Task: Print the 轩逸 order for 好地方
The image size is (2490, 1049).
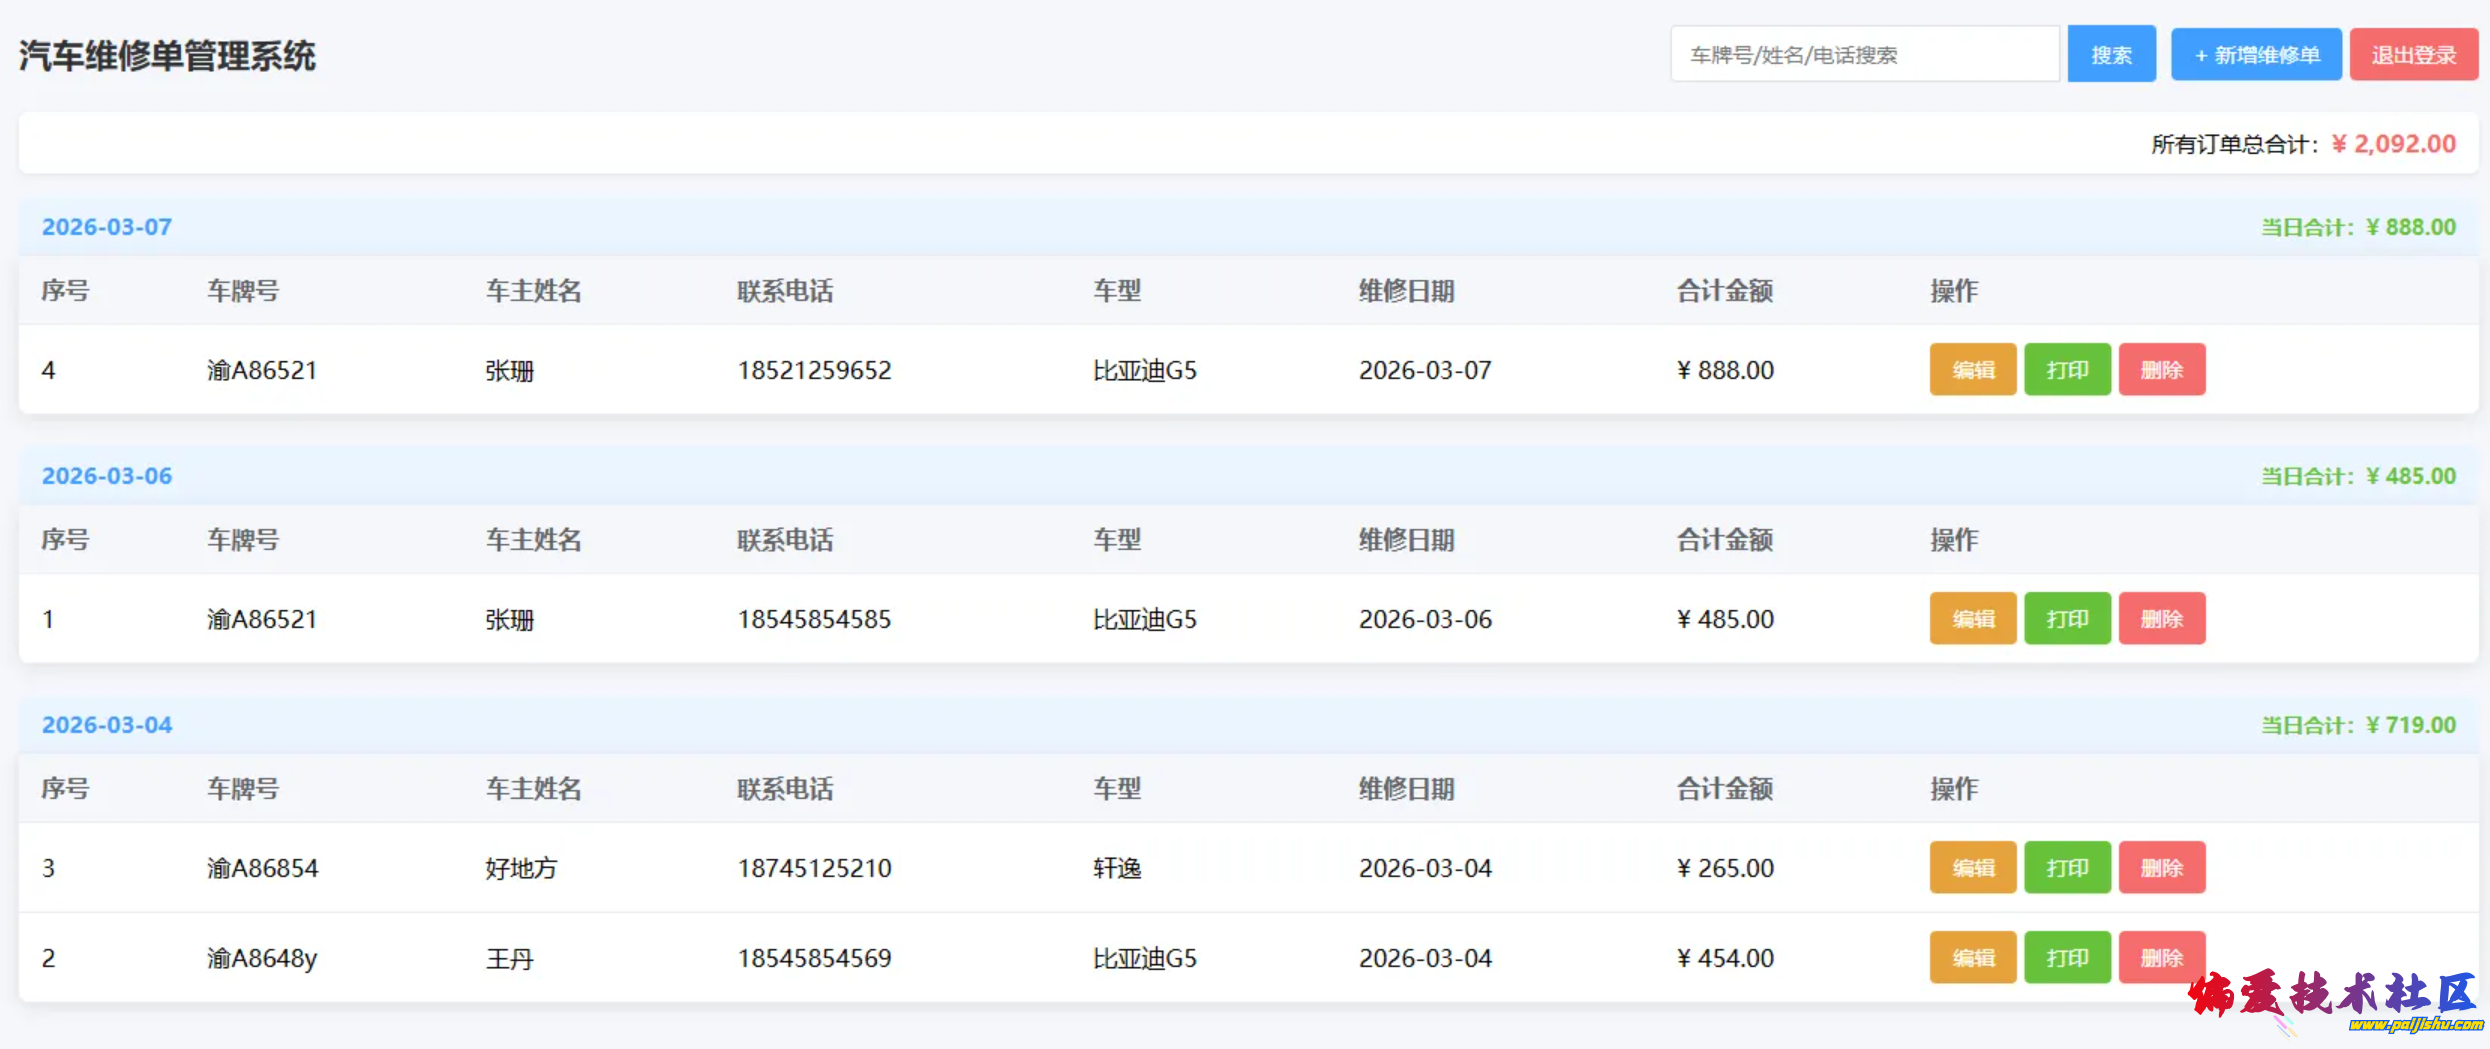Action: (x=2067, y=868)
